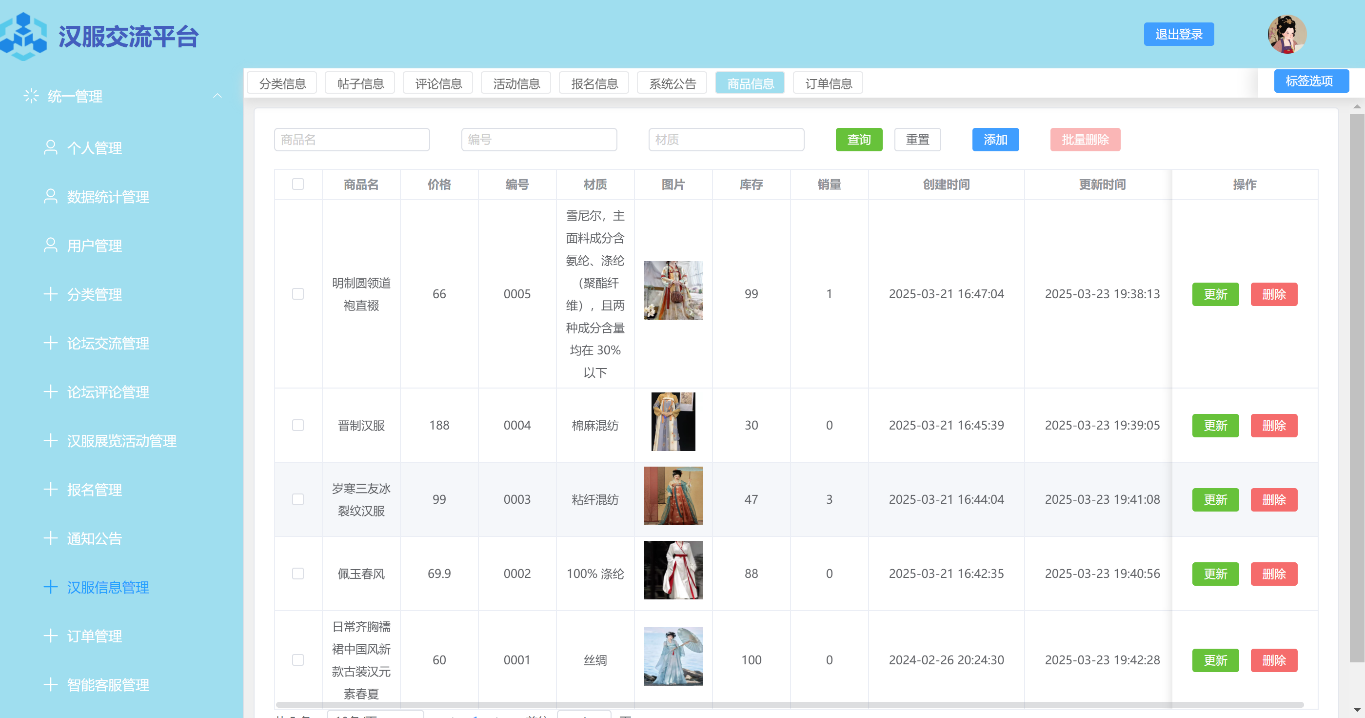Click 删除 for 明制圆领道袍直裰 row
The image size is (1365, 718).
coord(1274,294)
